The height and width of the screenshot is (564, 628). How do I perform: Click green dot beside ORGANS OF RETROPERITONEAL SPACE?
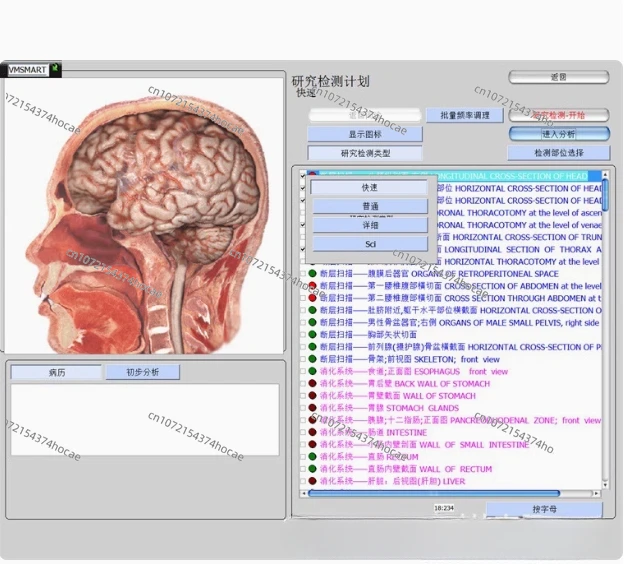(312, 274)
